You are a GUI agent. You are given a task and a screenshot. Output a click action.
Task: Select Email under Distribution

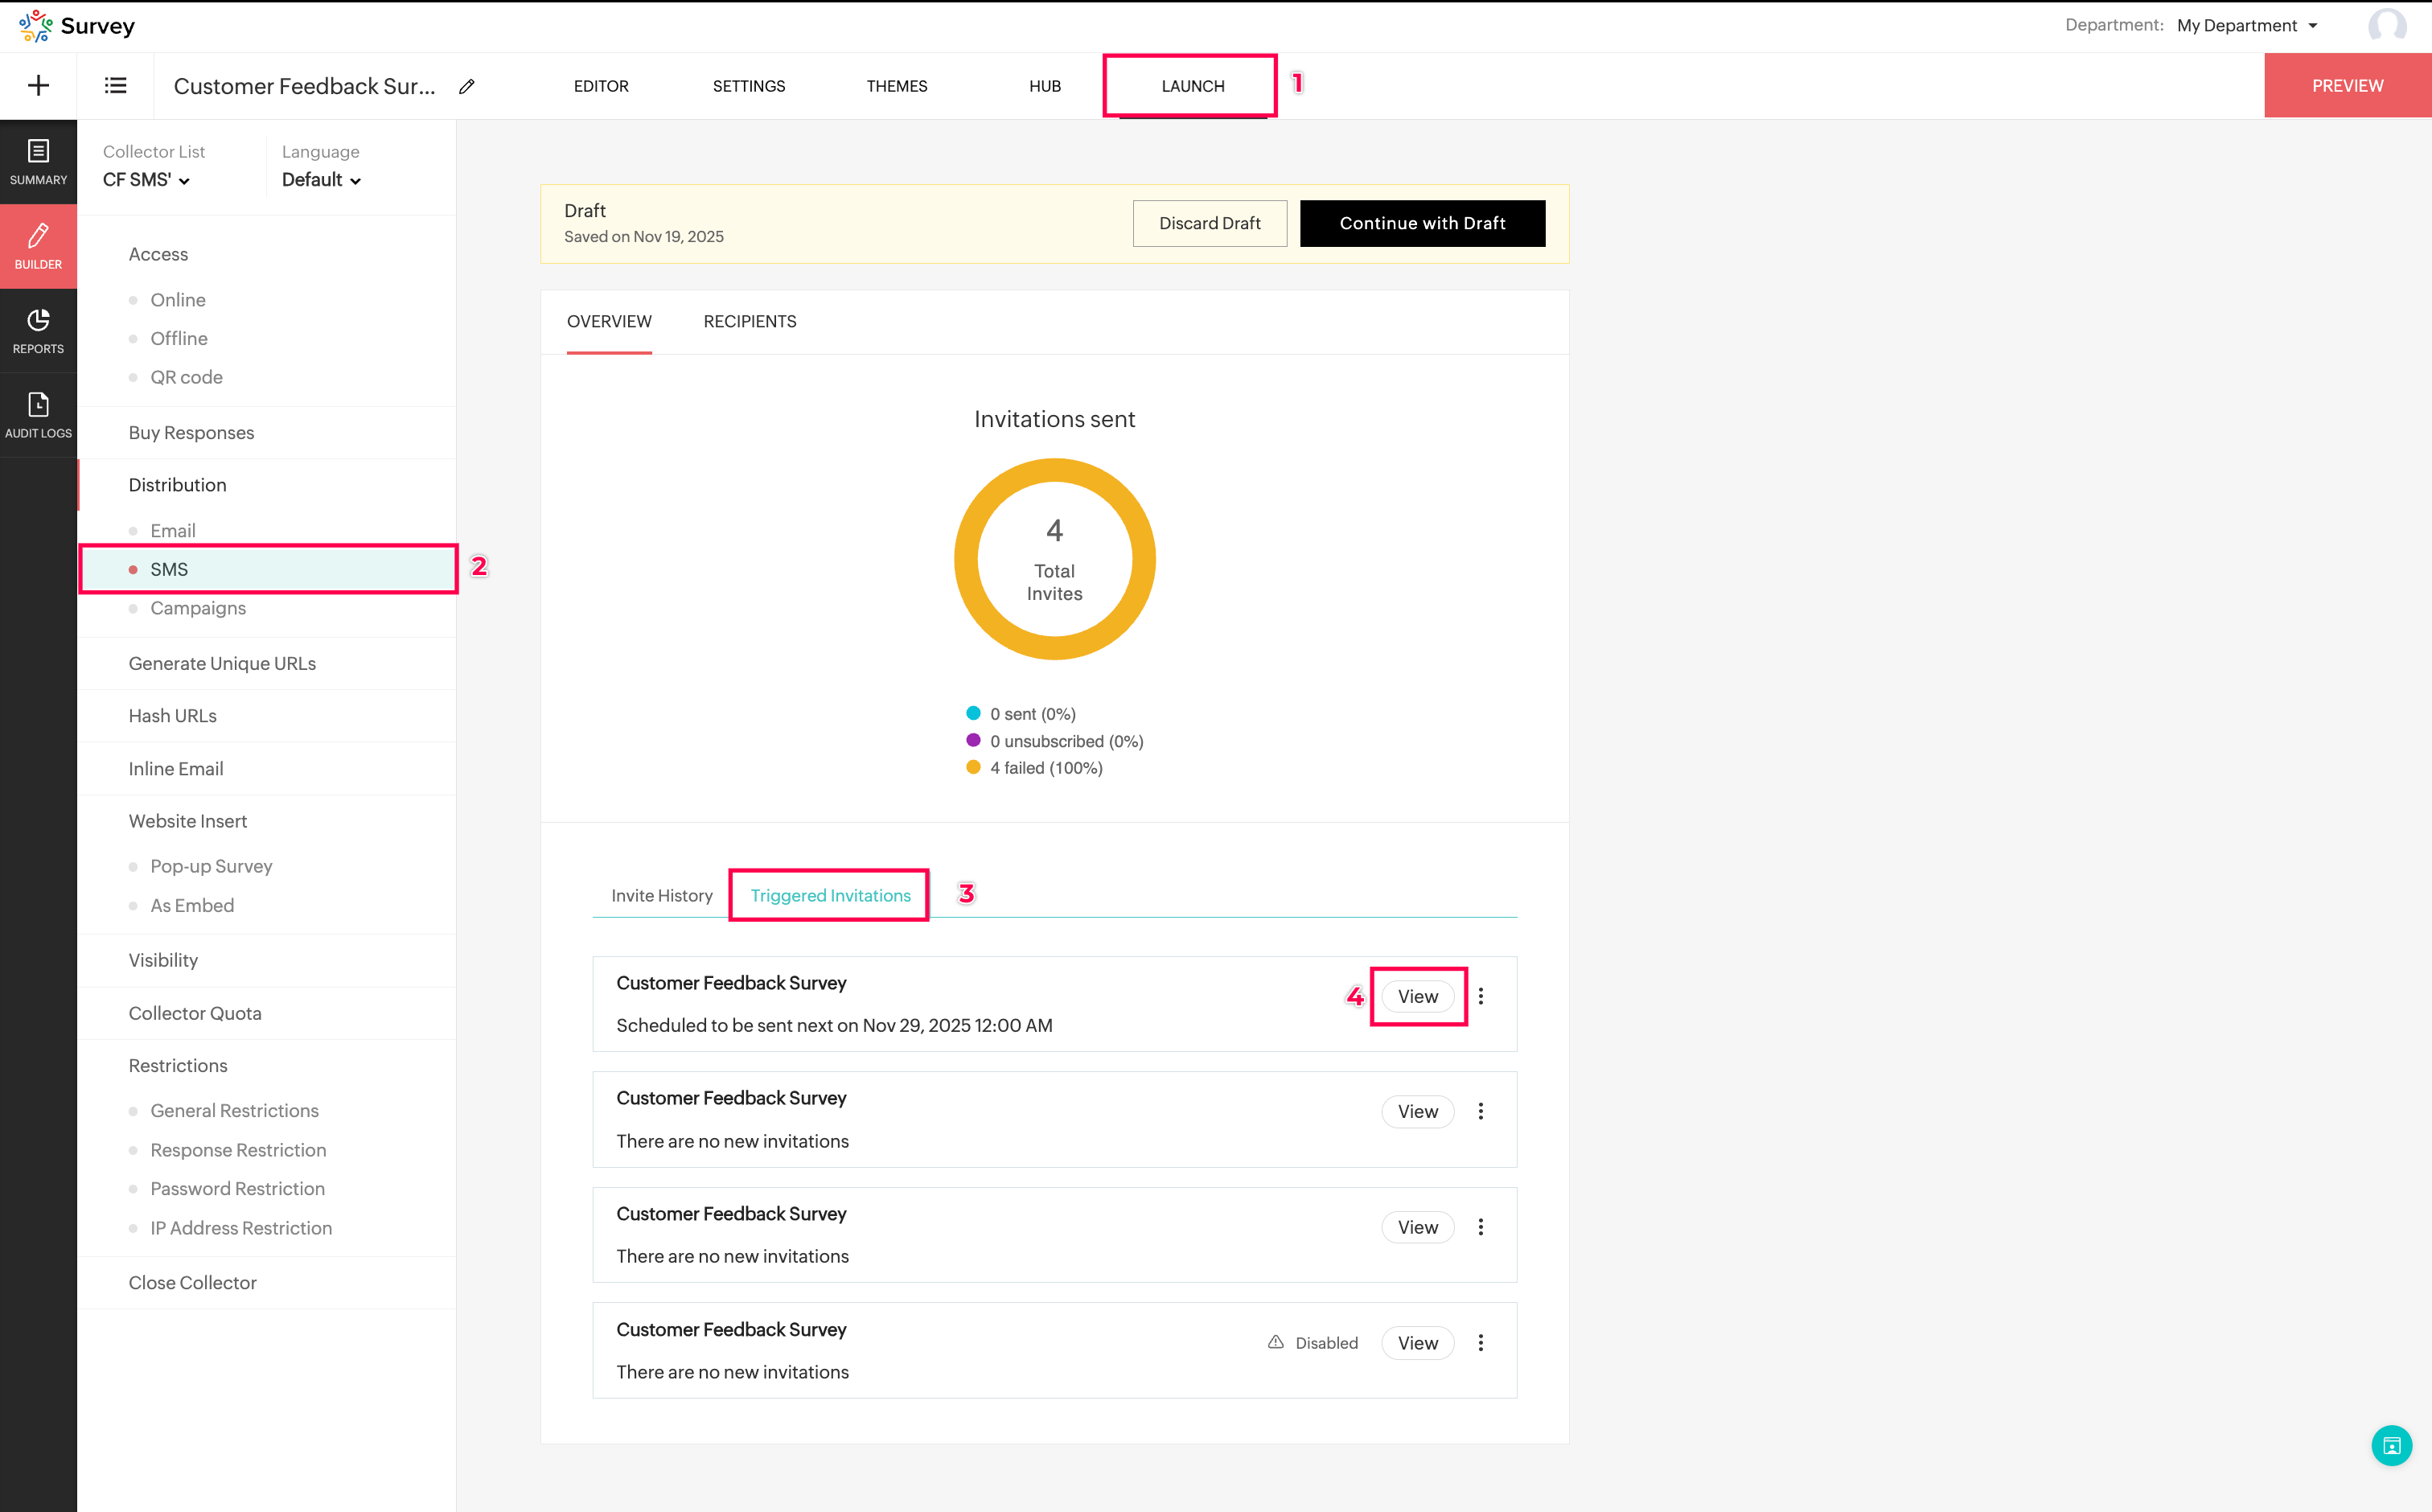[x=172, y=530]
